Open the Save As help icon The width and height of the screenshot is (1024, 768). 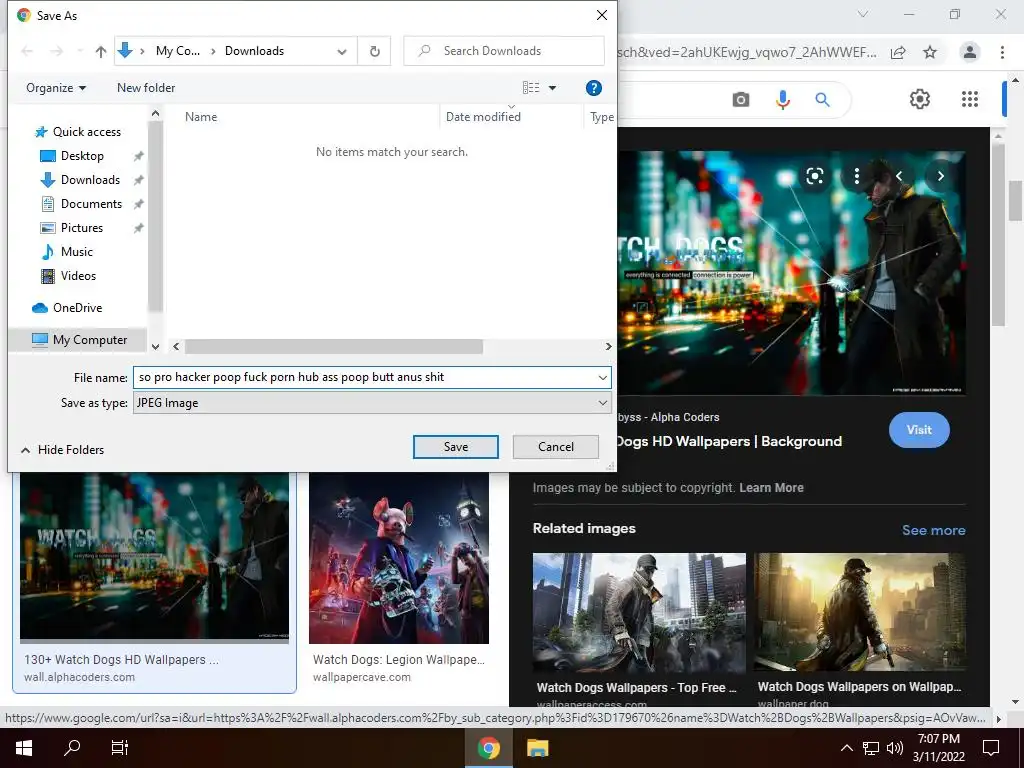click(x=593, y=88)
